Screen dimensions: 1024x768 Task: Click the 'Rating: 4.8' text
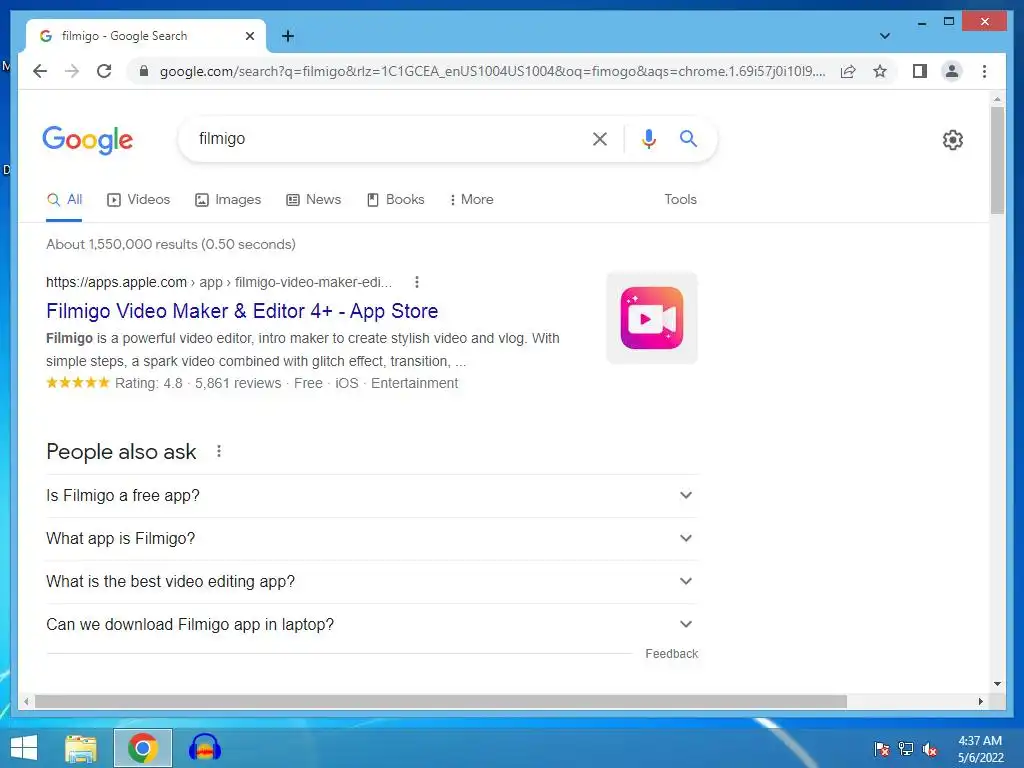point(149,383)
